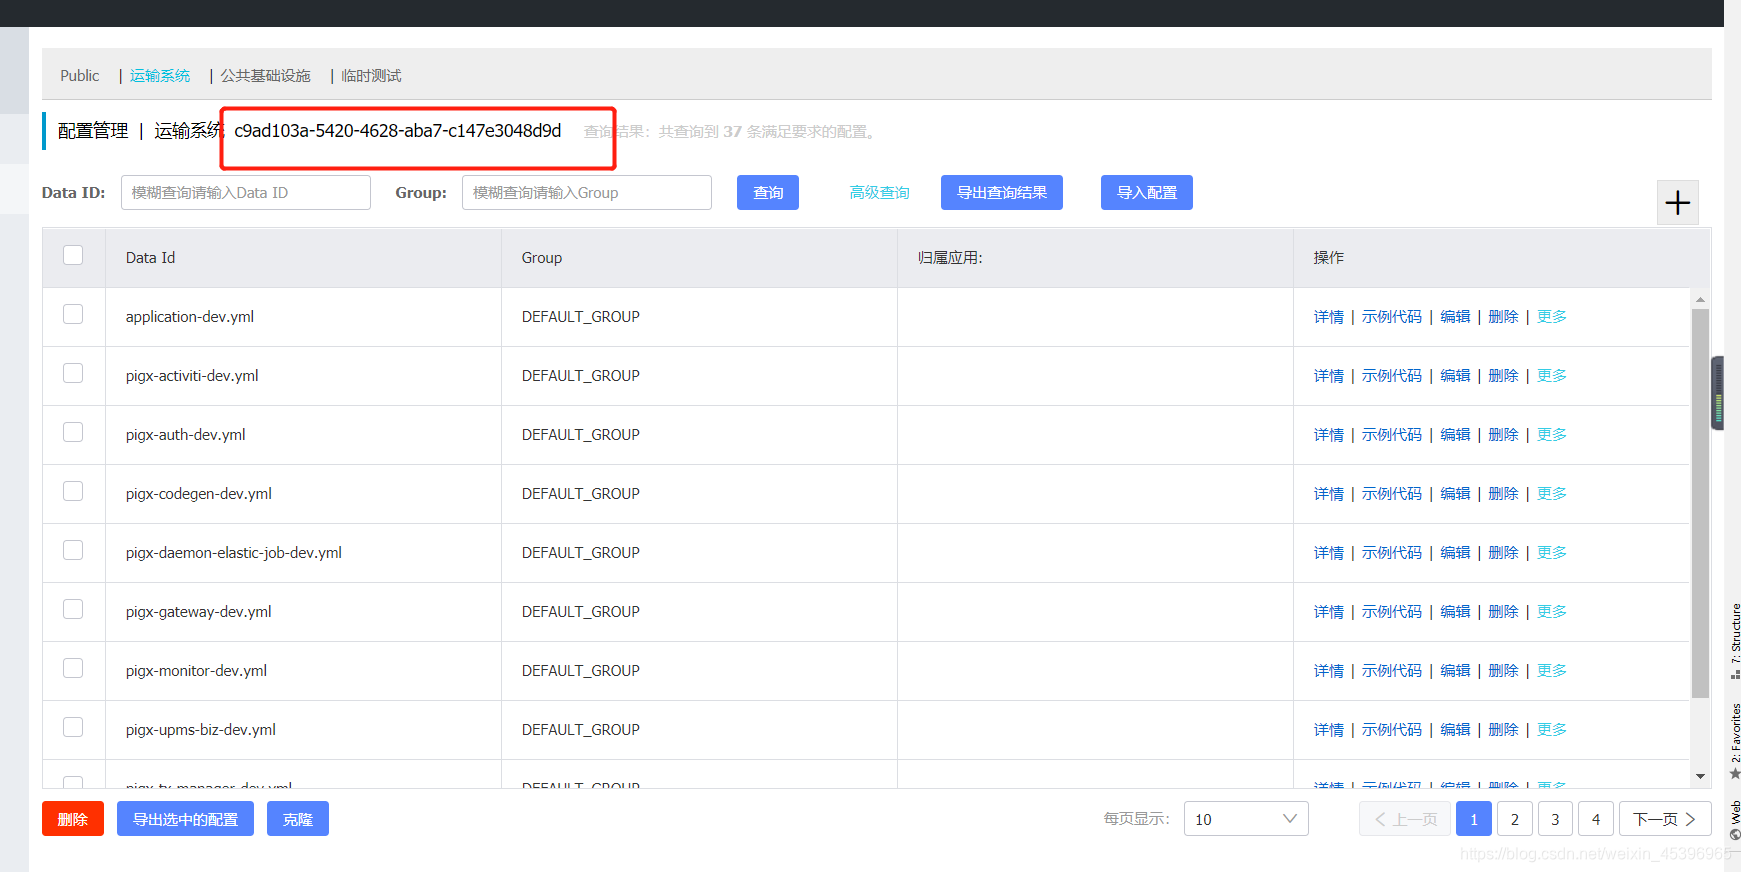Viewport: 1741px width, 872px height.
Task: Check the pigx-gateway-dev.yml row checkbox
Action: 73,609
